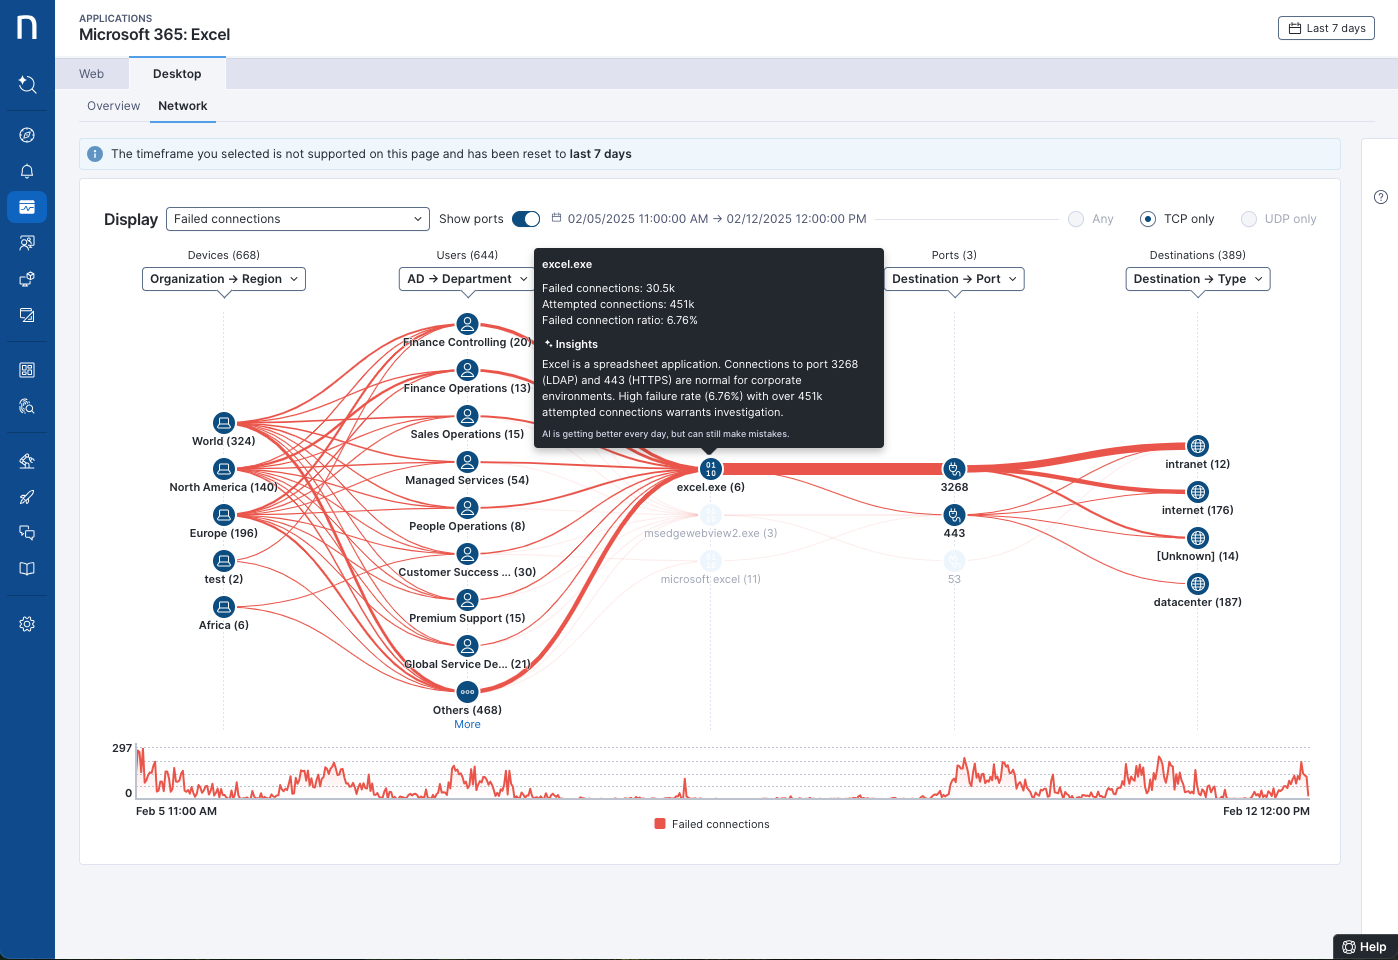Open the Overview sub-tab

tap(113, 106)
